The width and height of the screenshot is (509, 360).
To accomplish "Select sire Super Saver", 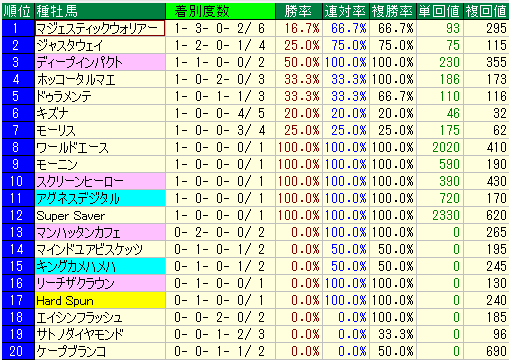I will pyautogui.click(x=100, y=215).
